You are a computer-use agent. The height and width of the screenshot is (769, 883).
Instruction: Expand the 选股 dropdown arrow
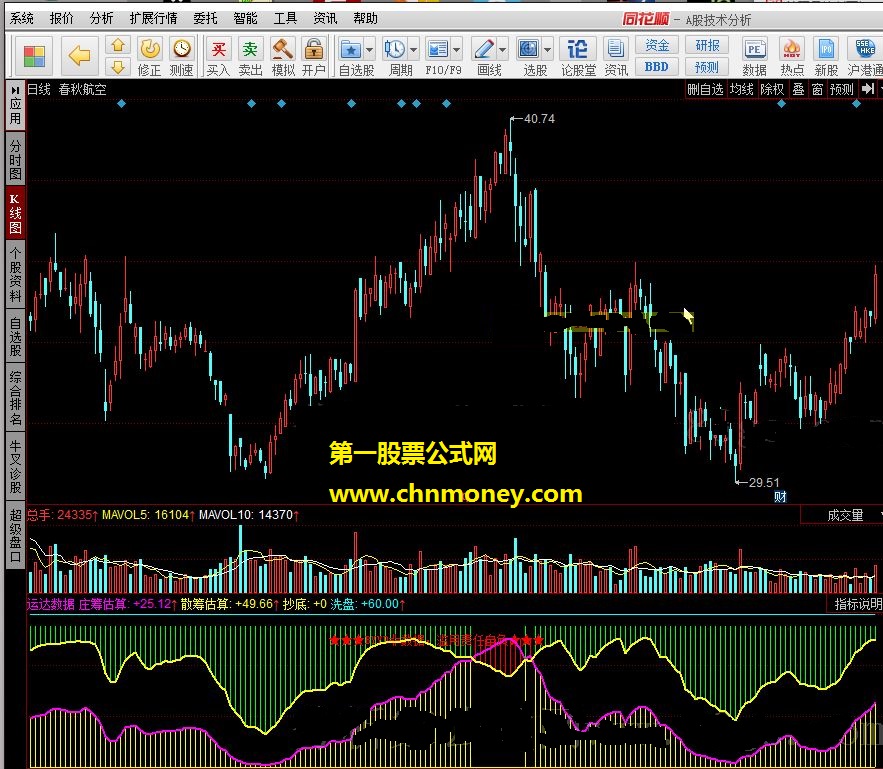pos(547,50)
